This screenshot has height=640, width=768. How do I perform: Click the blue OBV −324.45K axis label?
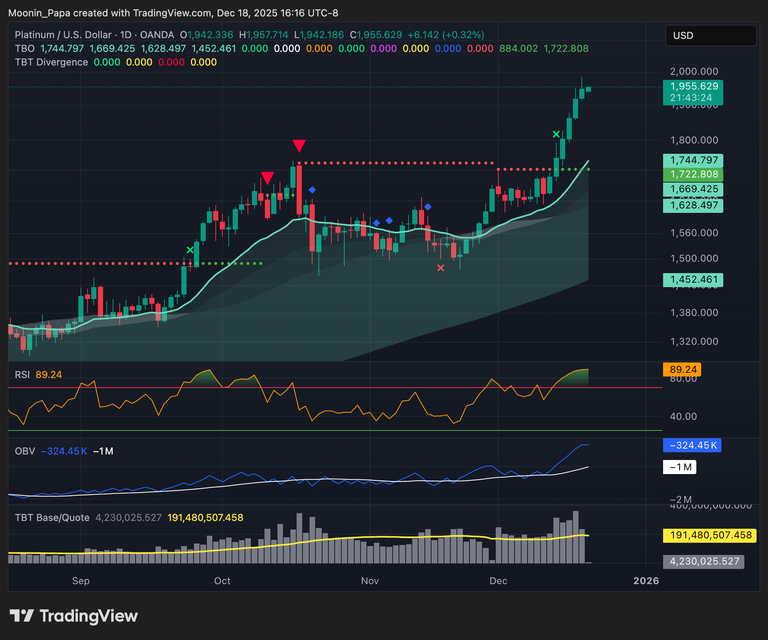coord(691,445)
